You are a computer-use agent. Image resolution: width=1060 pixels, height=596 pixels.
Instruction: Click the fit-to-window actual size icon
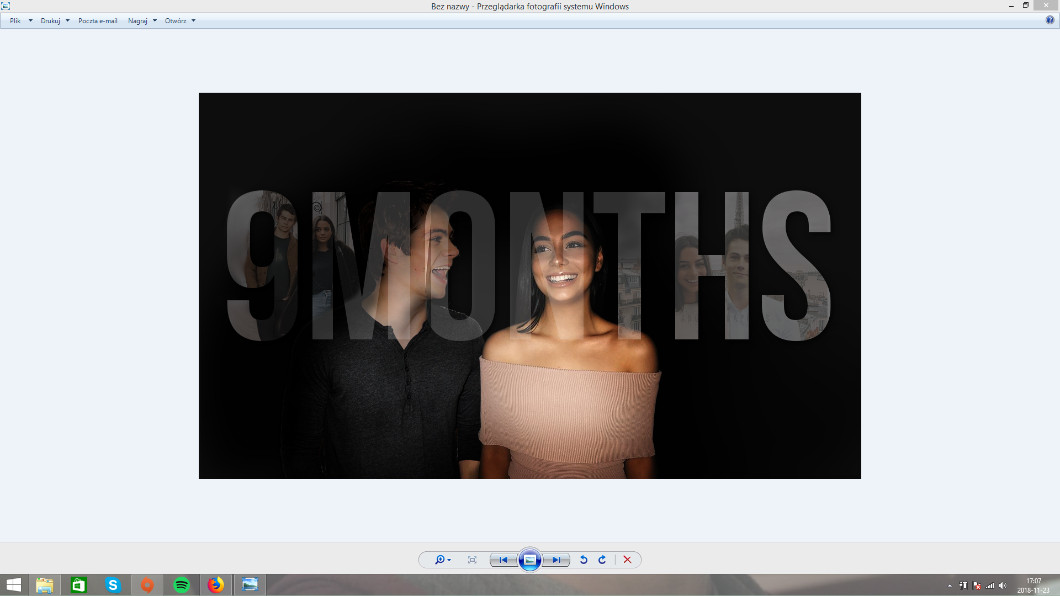472,560
